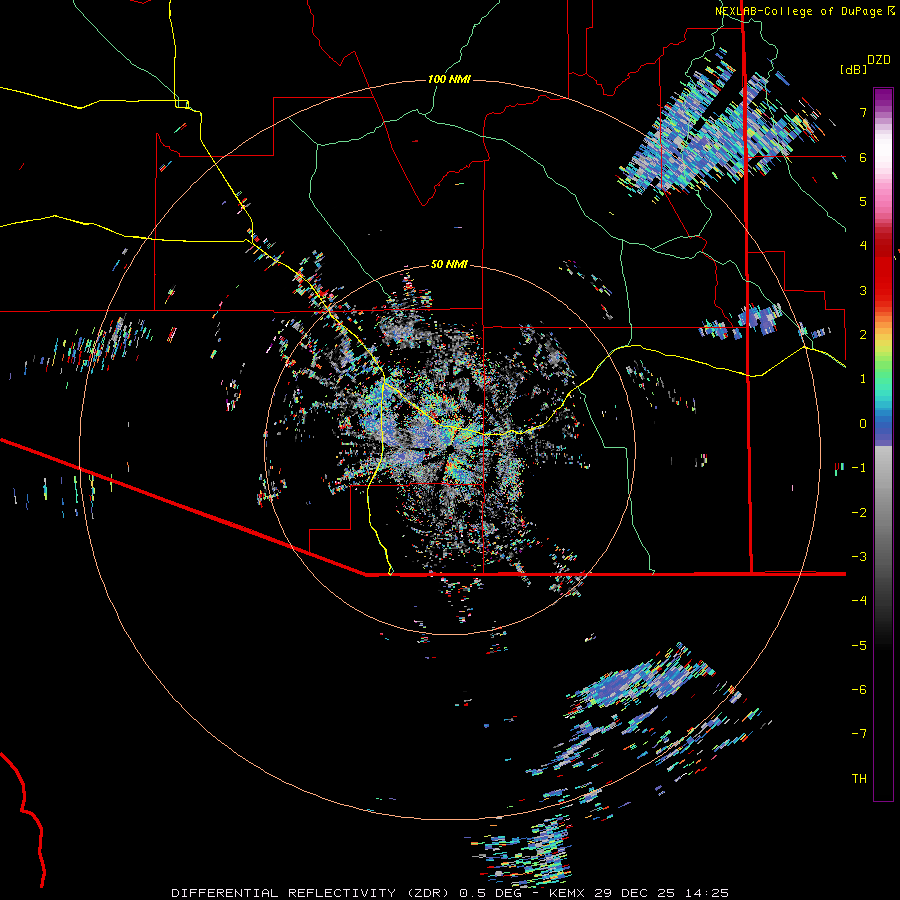Click the DIFFERENTIAL REFLECTIVITY (ZDR) caption

(x=312, y=893)
